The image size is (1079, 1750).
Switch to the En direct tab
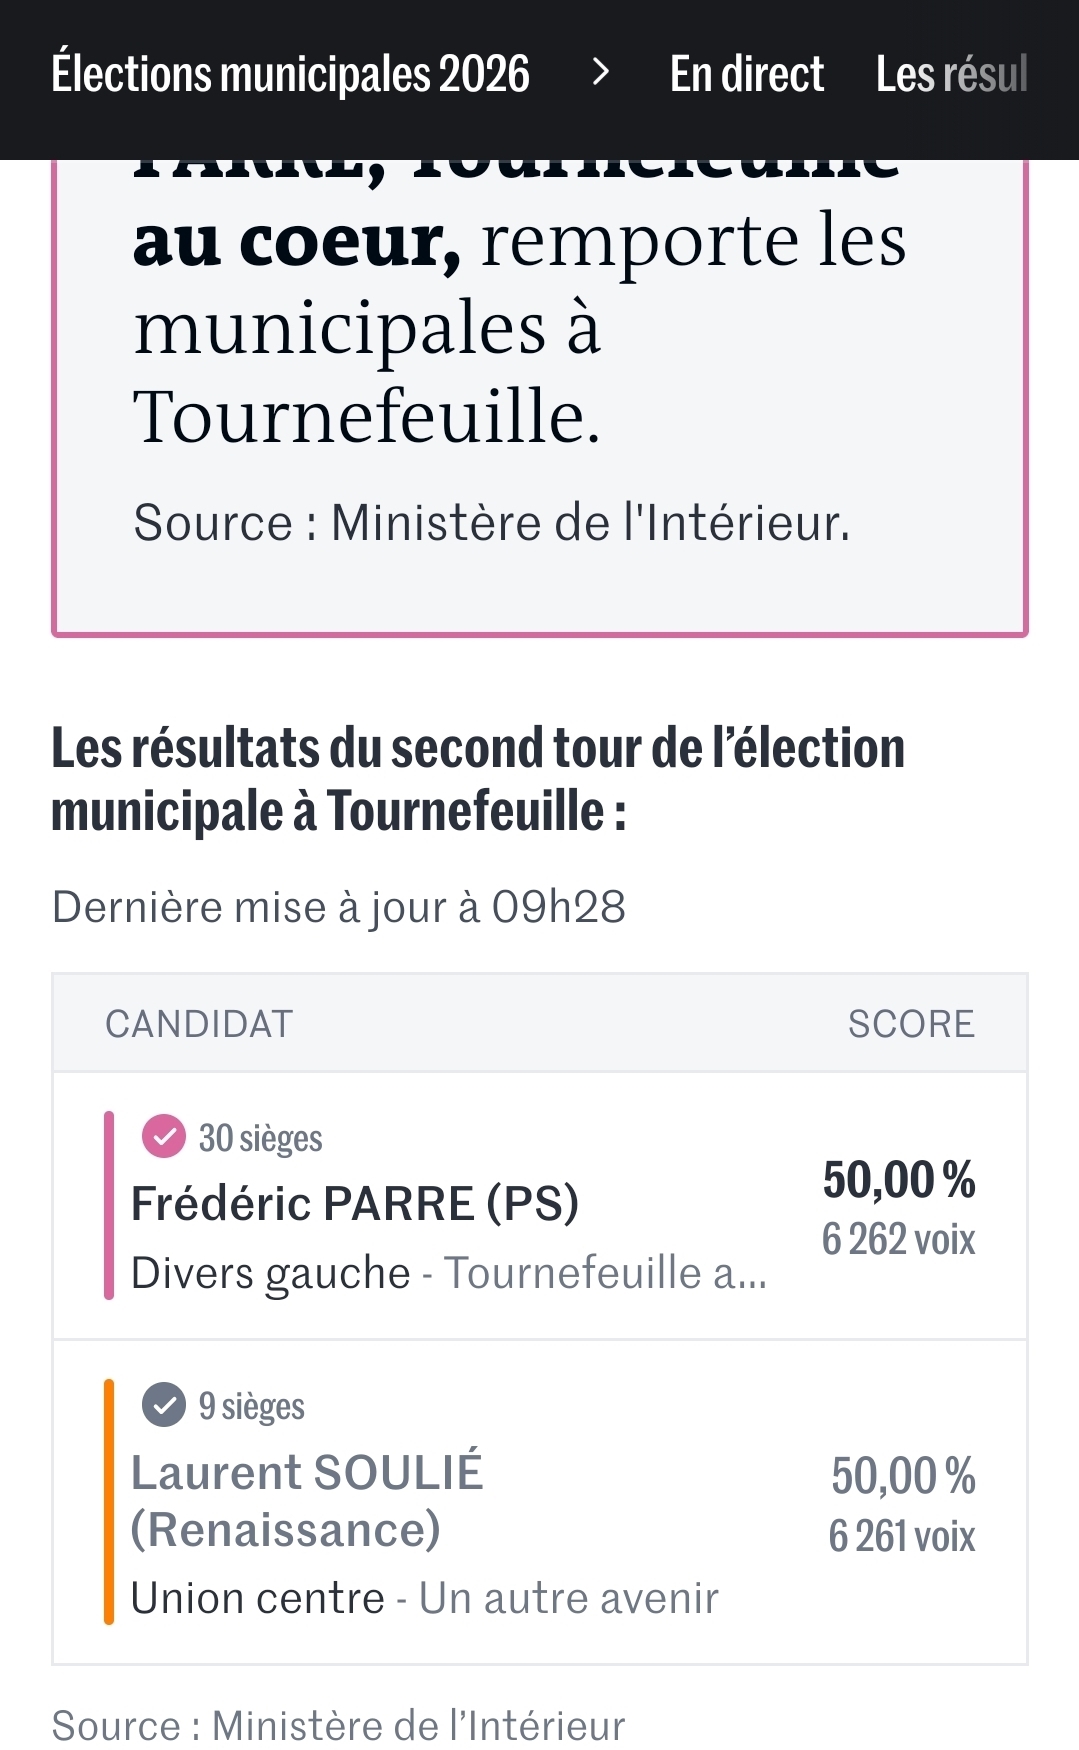[746, 74]
